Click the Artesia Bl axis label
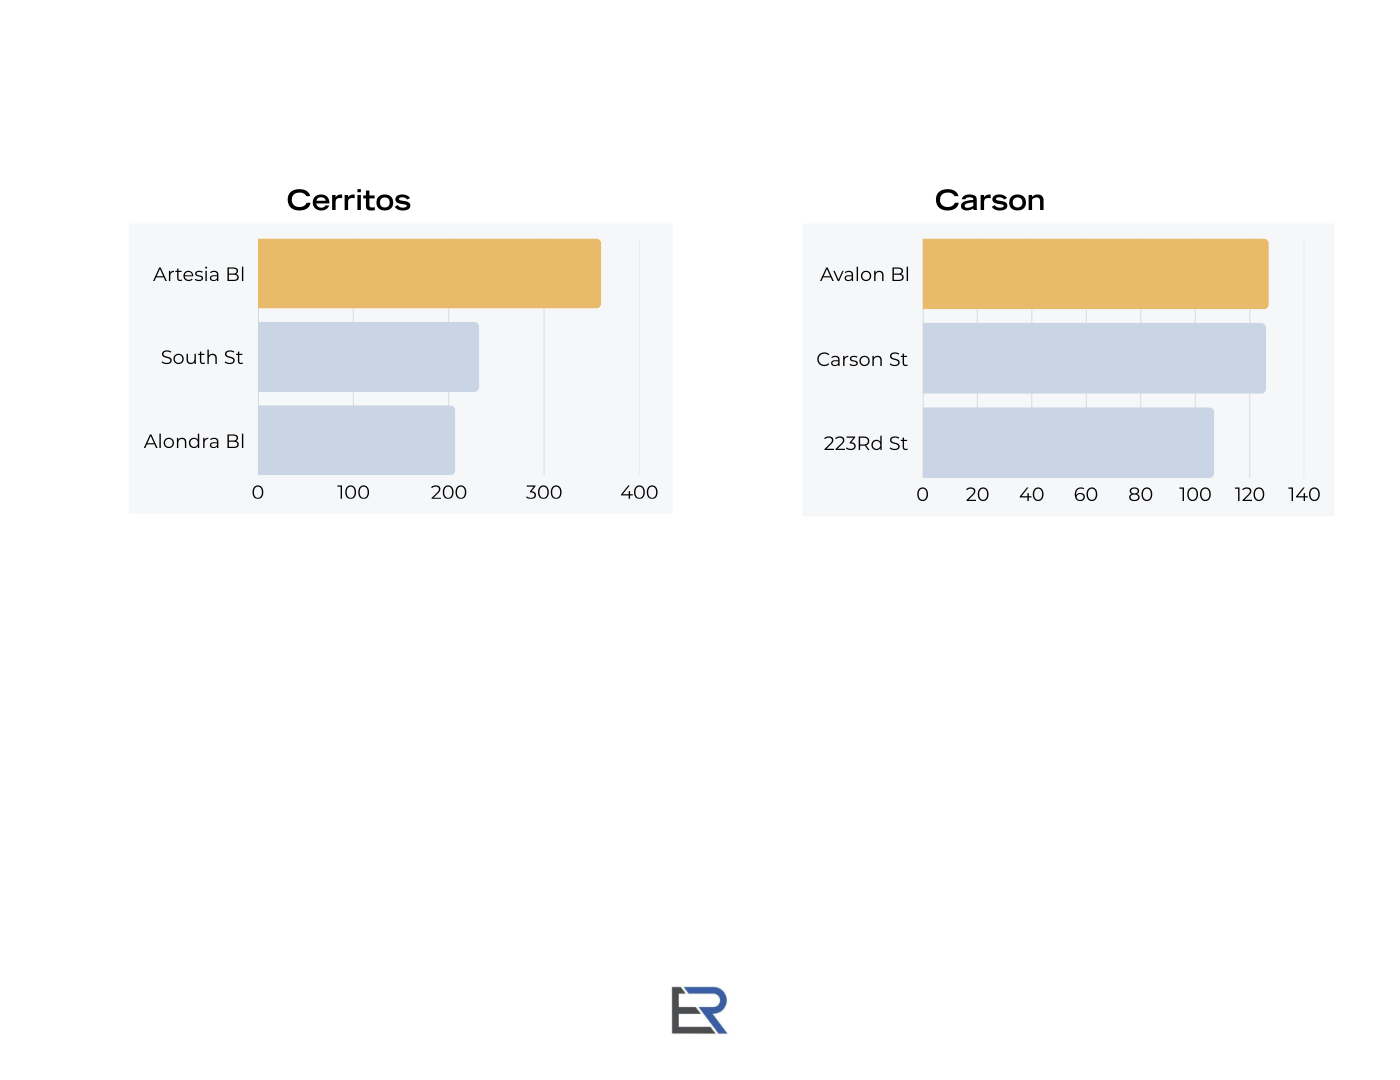Viewport: 1400px width, 1080px height. pyautogui.click(x=199, y=274)
